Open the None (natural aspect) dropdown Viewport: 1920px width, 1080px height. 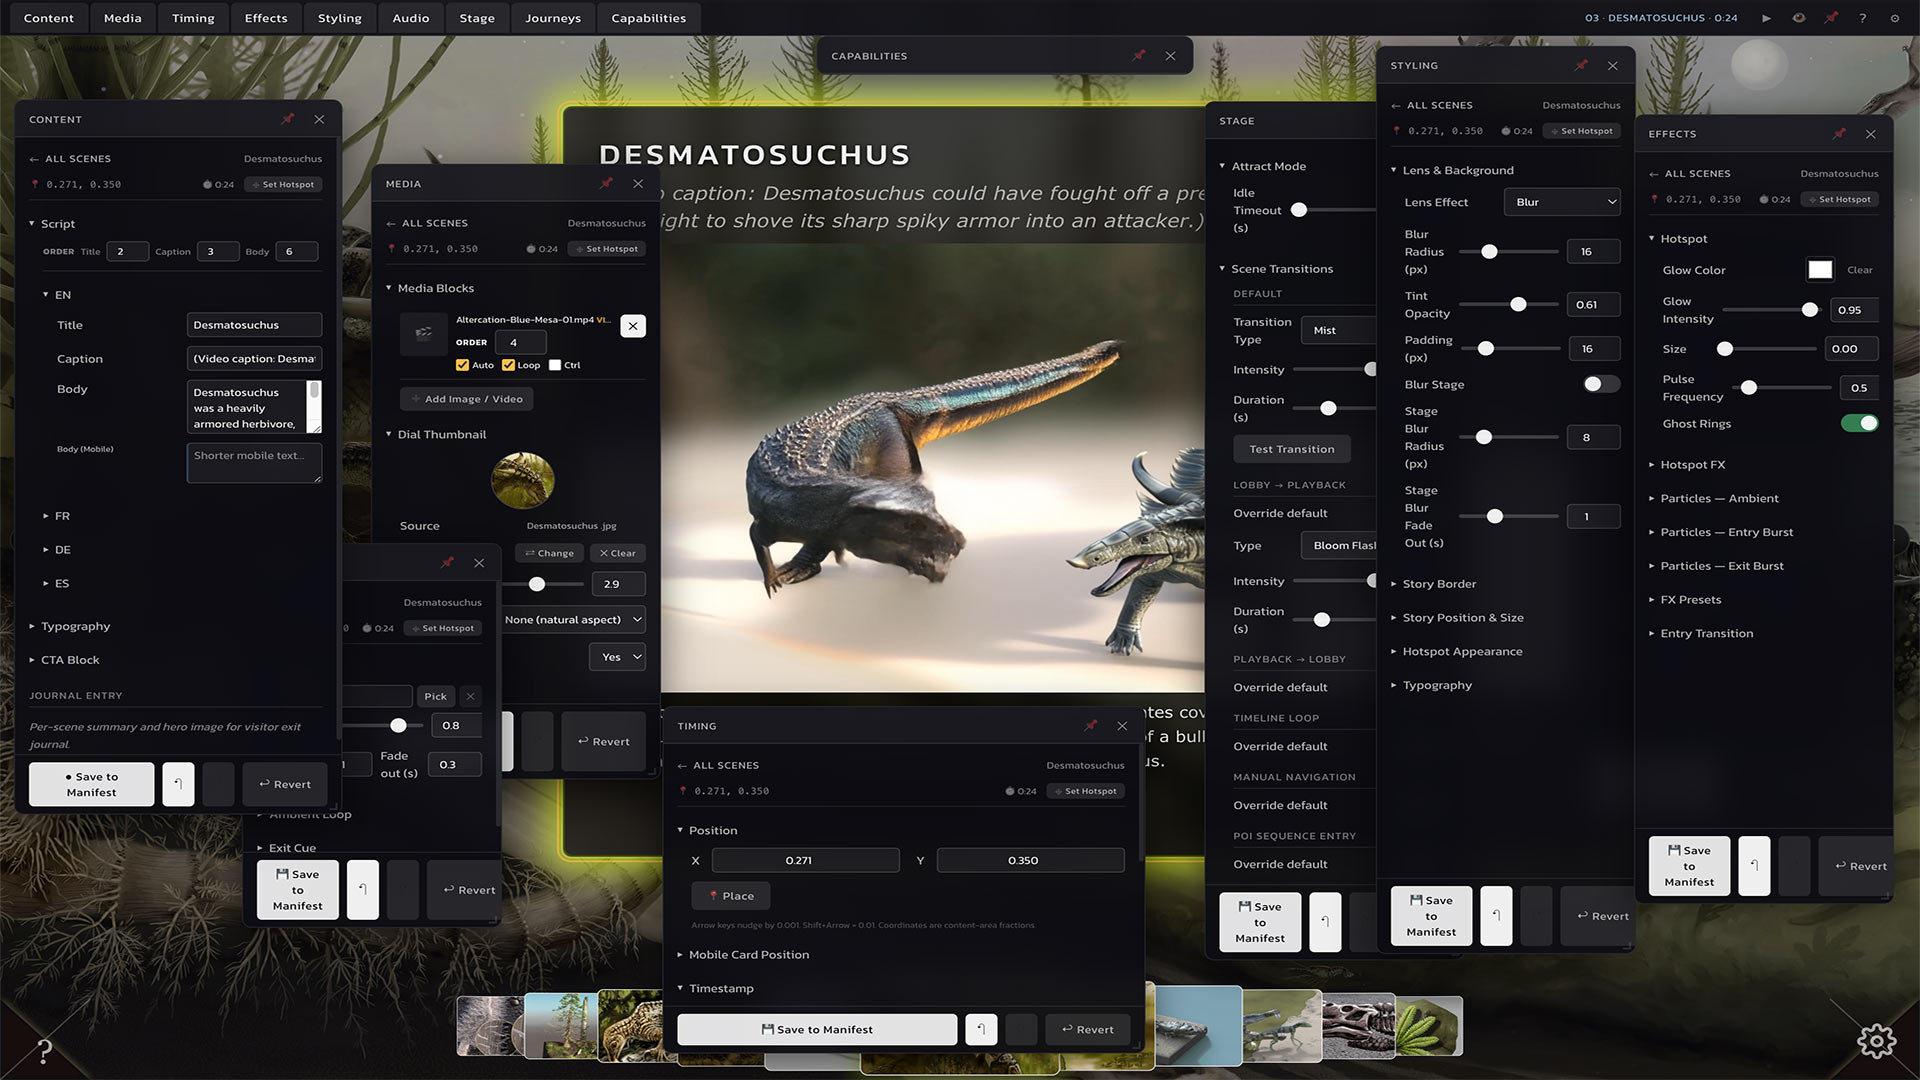572,620
